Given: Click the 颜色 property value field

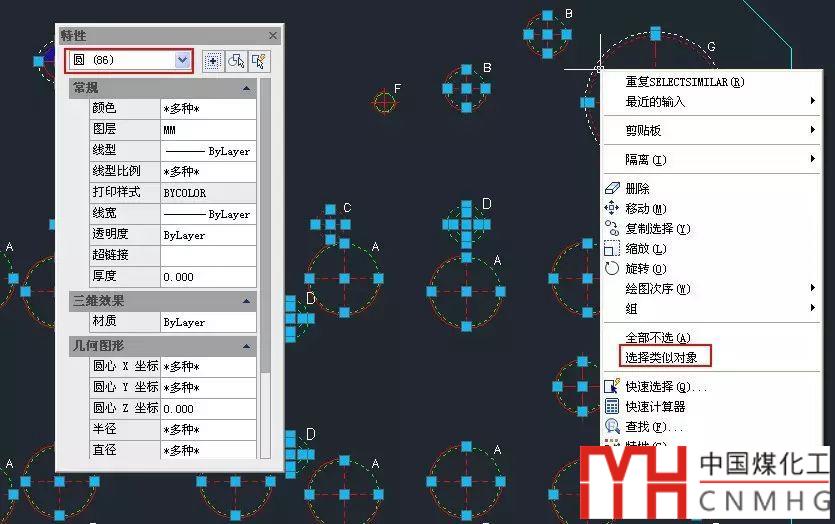Looking at the screenshot, I should click(x=208, y=109).
